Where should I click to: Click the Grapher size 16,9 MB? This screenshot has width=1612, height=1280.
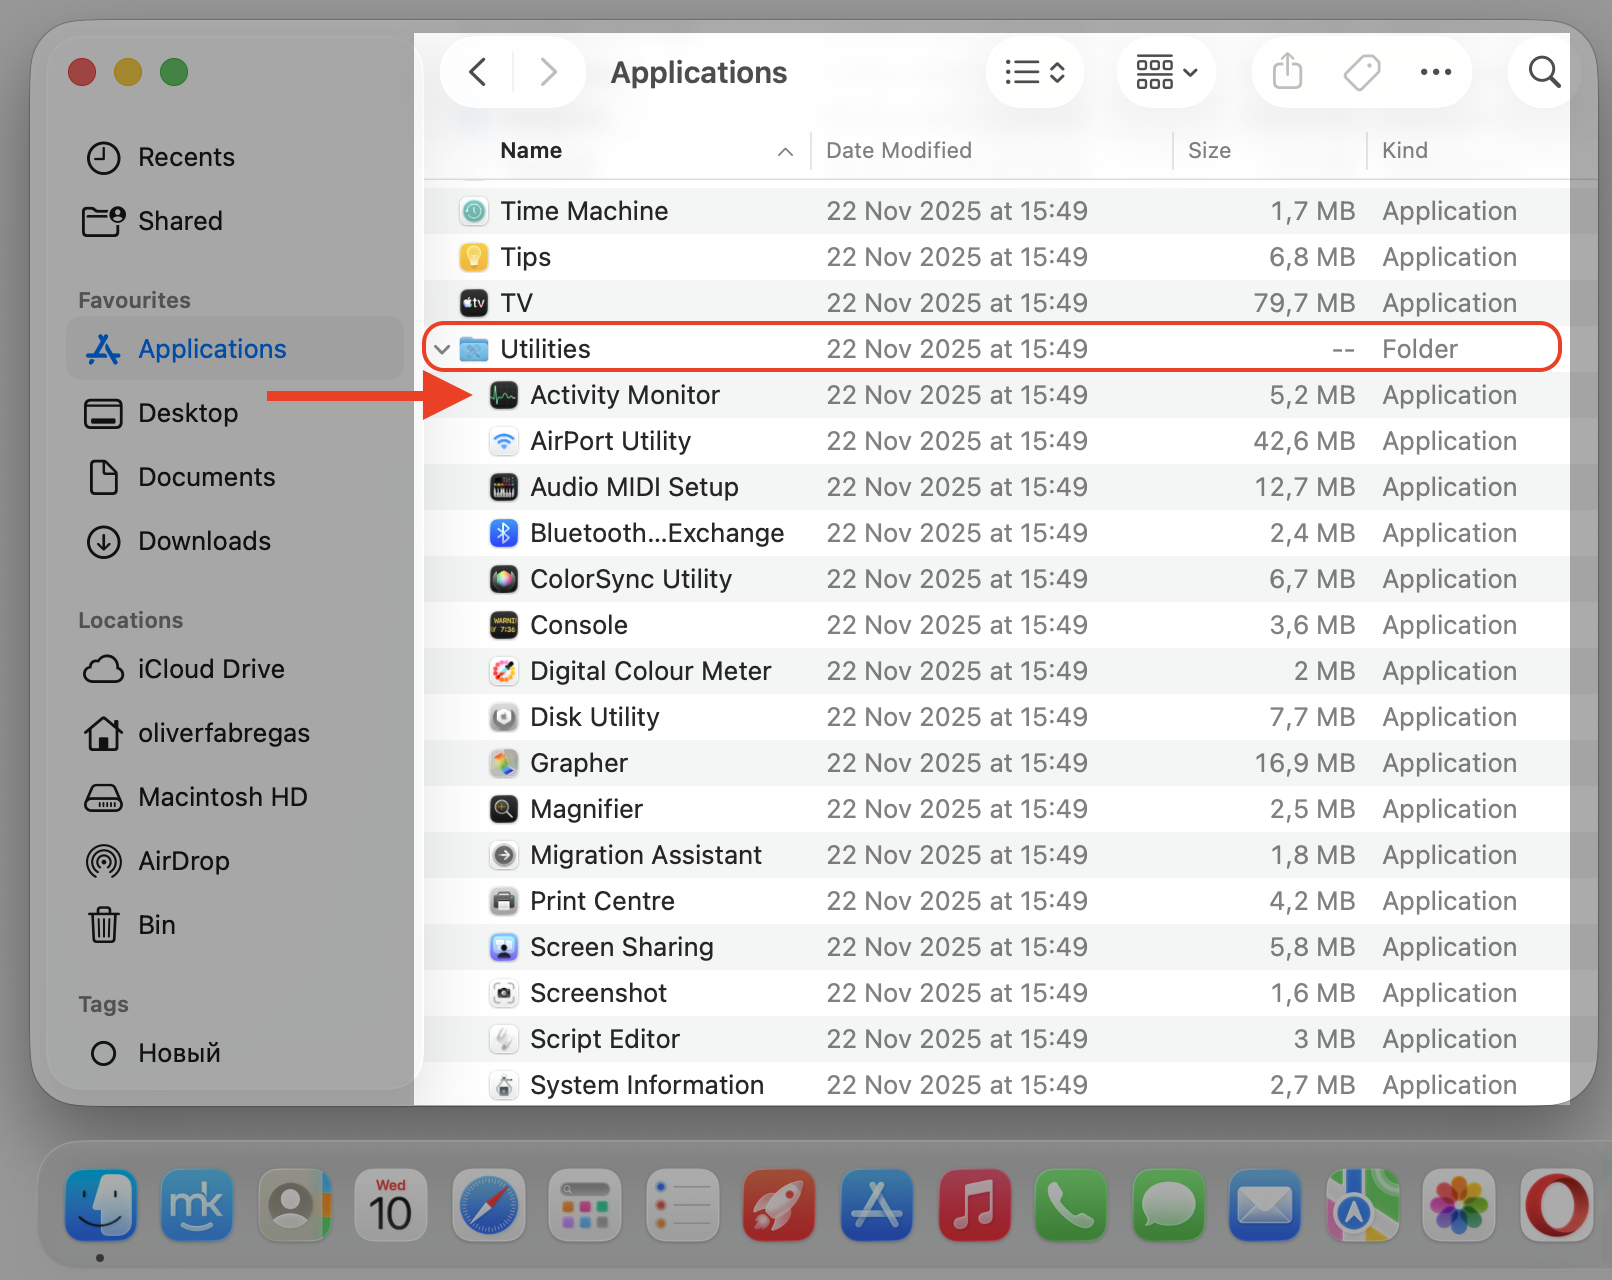click(x=1305, y=763)
